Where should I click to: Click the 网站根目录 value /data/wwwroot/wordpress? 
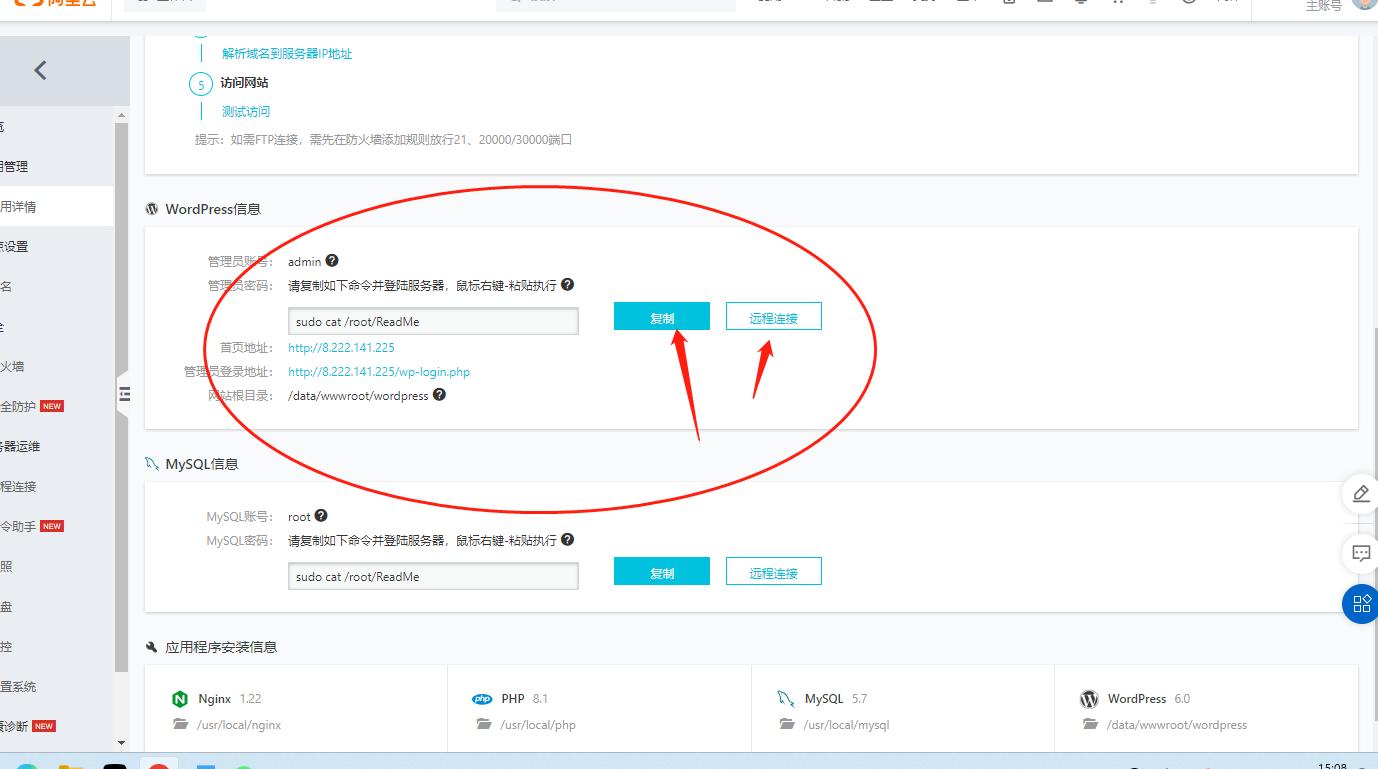[358, 396]
